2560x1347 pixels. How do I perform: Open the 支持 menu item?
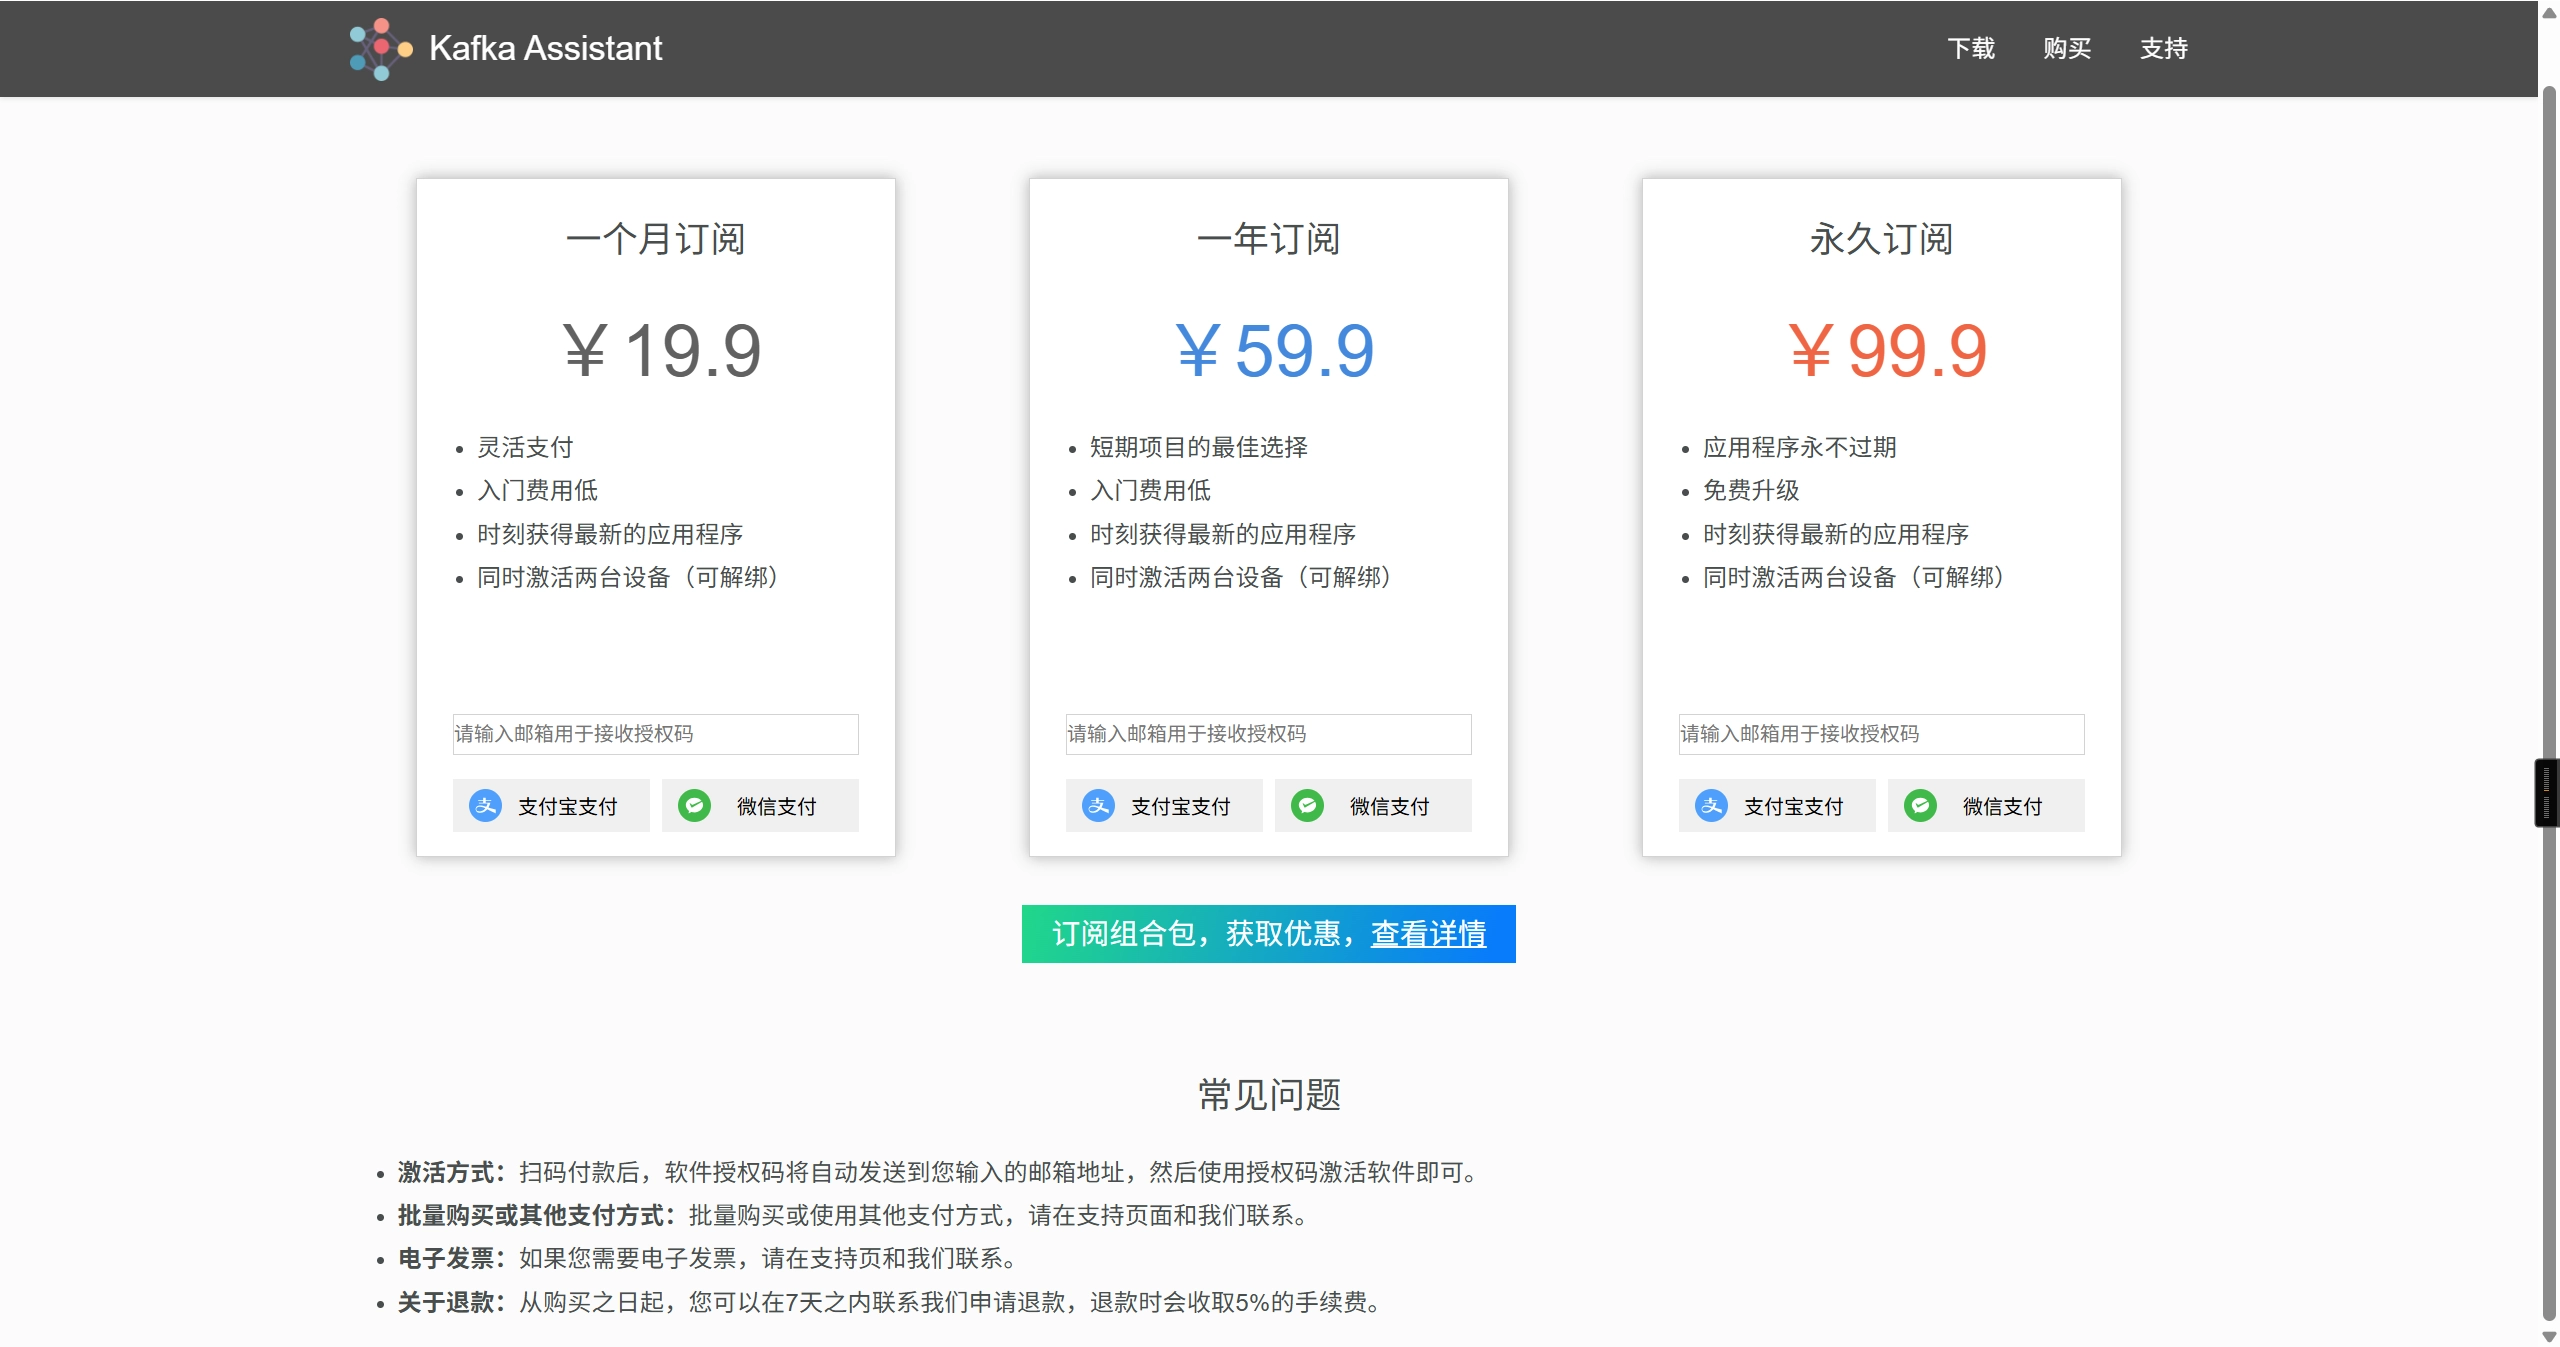(x=2164, y=48)
